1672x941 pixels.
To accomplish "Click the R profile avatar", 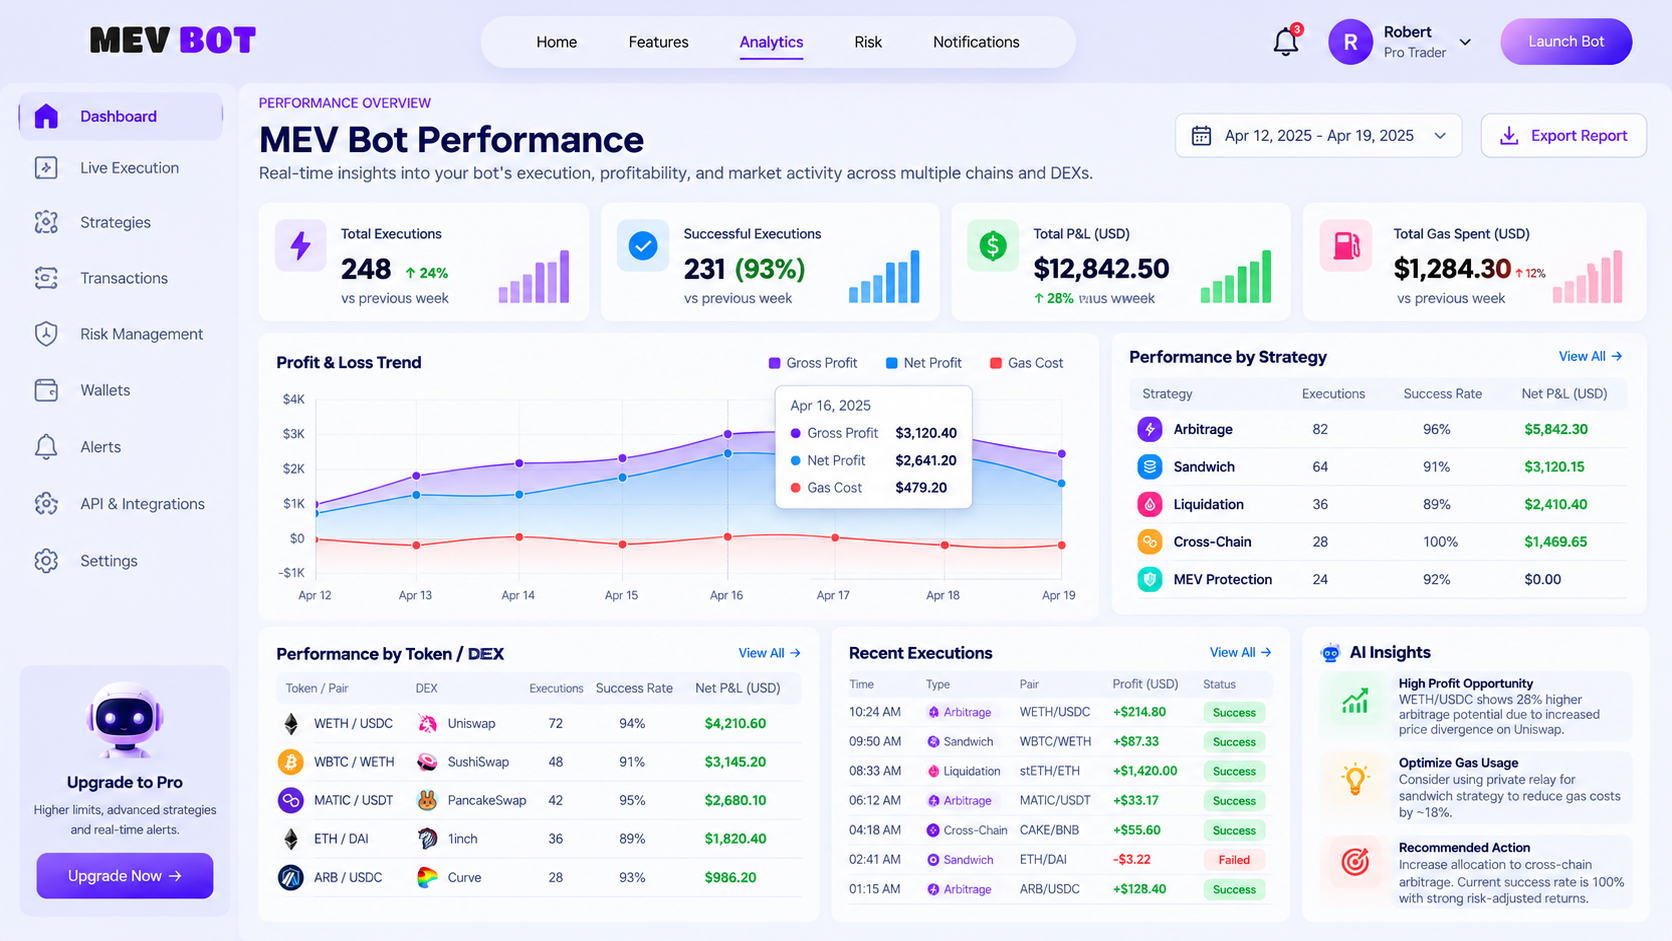I will (1350, 42).
